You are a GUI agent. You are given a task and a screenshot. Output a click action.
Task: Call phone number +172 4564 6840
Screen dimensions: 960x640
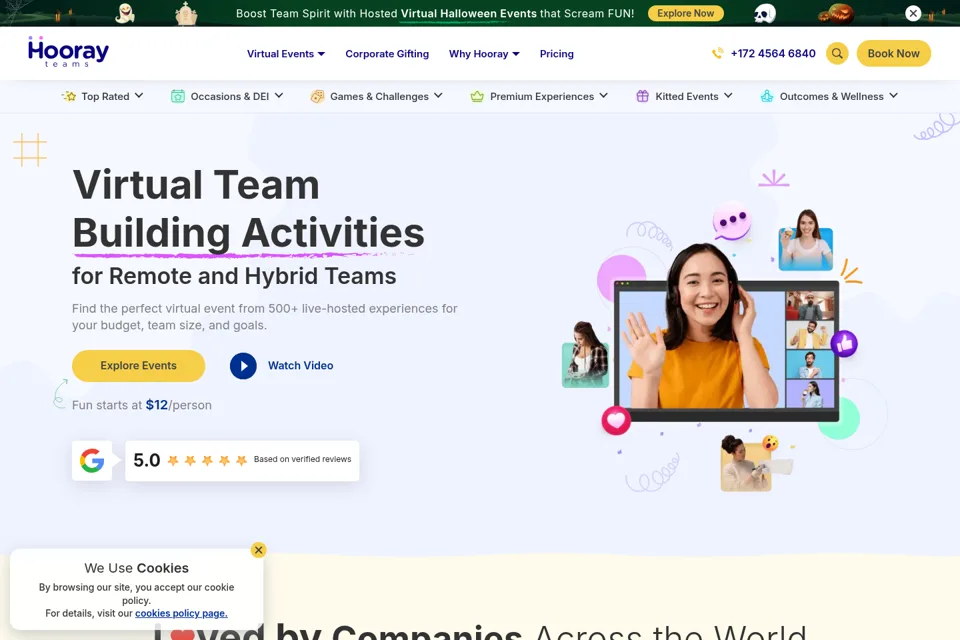(773, 53)
